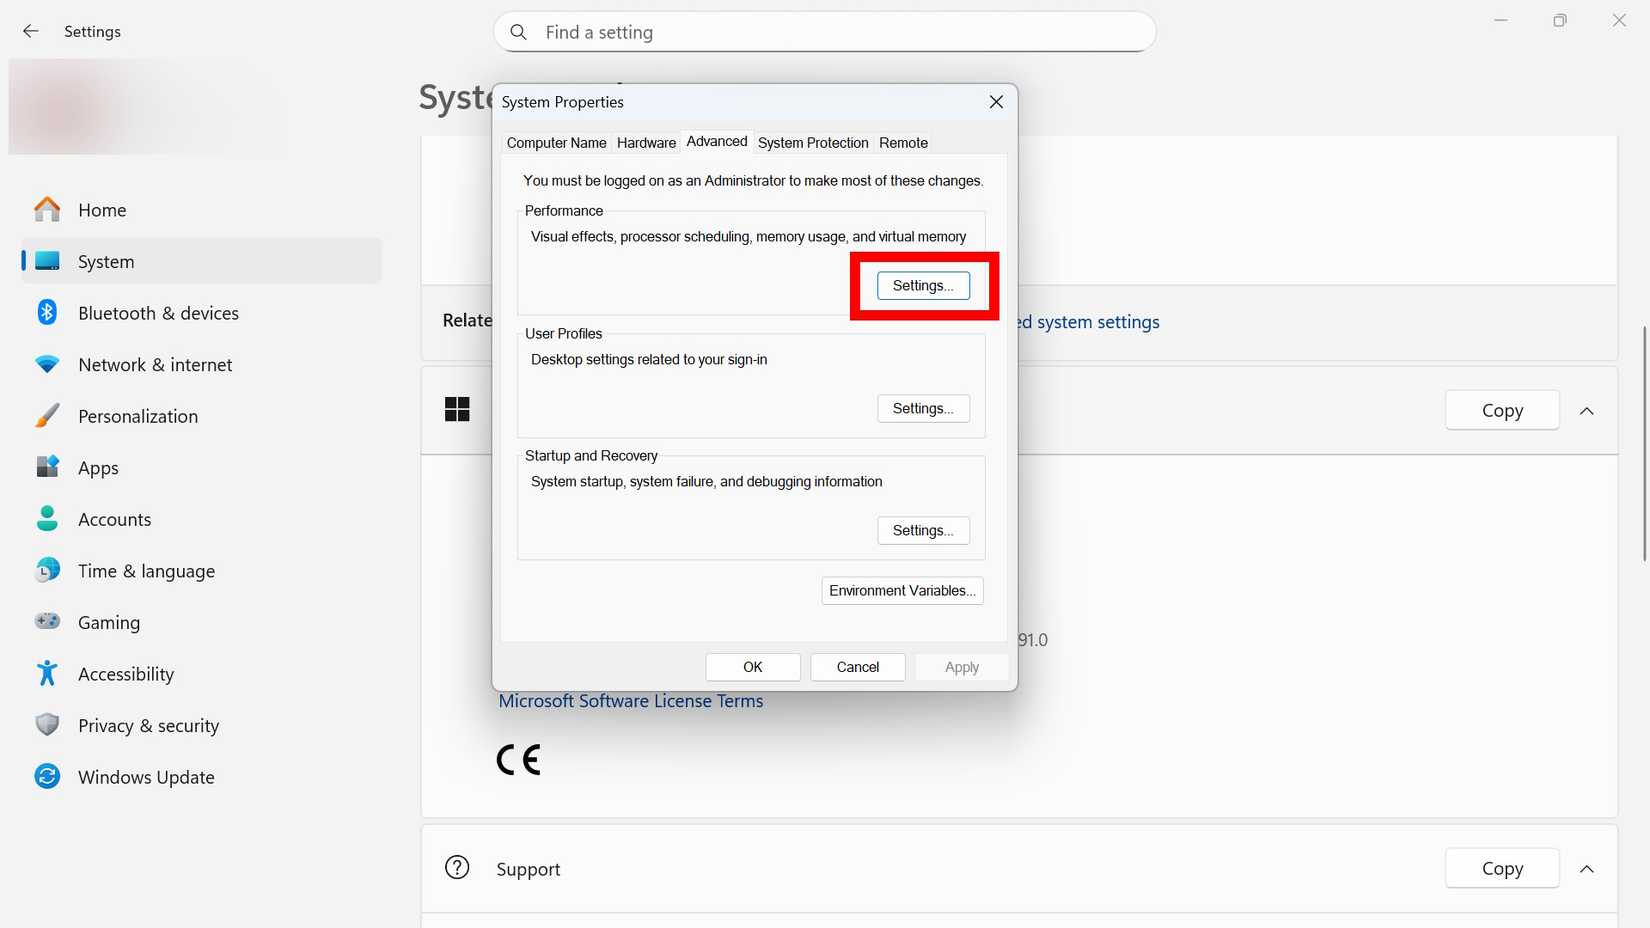Select the Gaming icon
This screenshot has width=1650, height=928.
point(47,621)
